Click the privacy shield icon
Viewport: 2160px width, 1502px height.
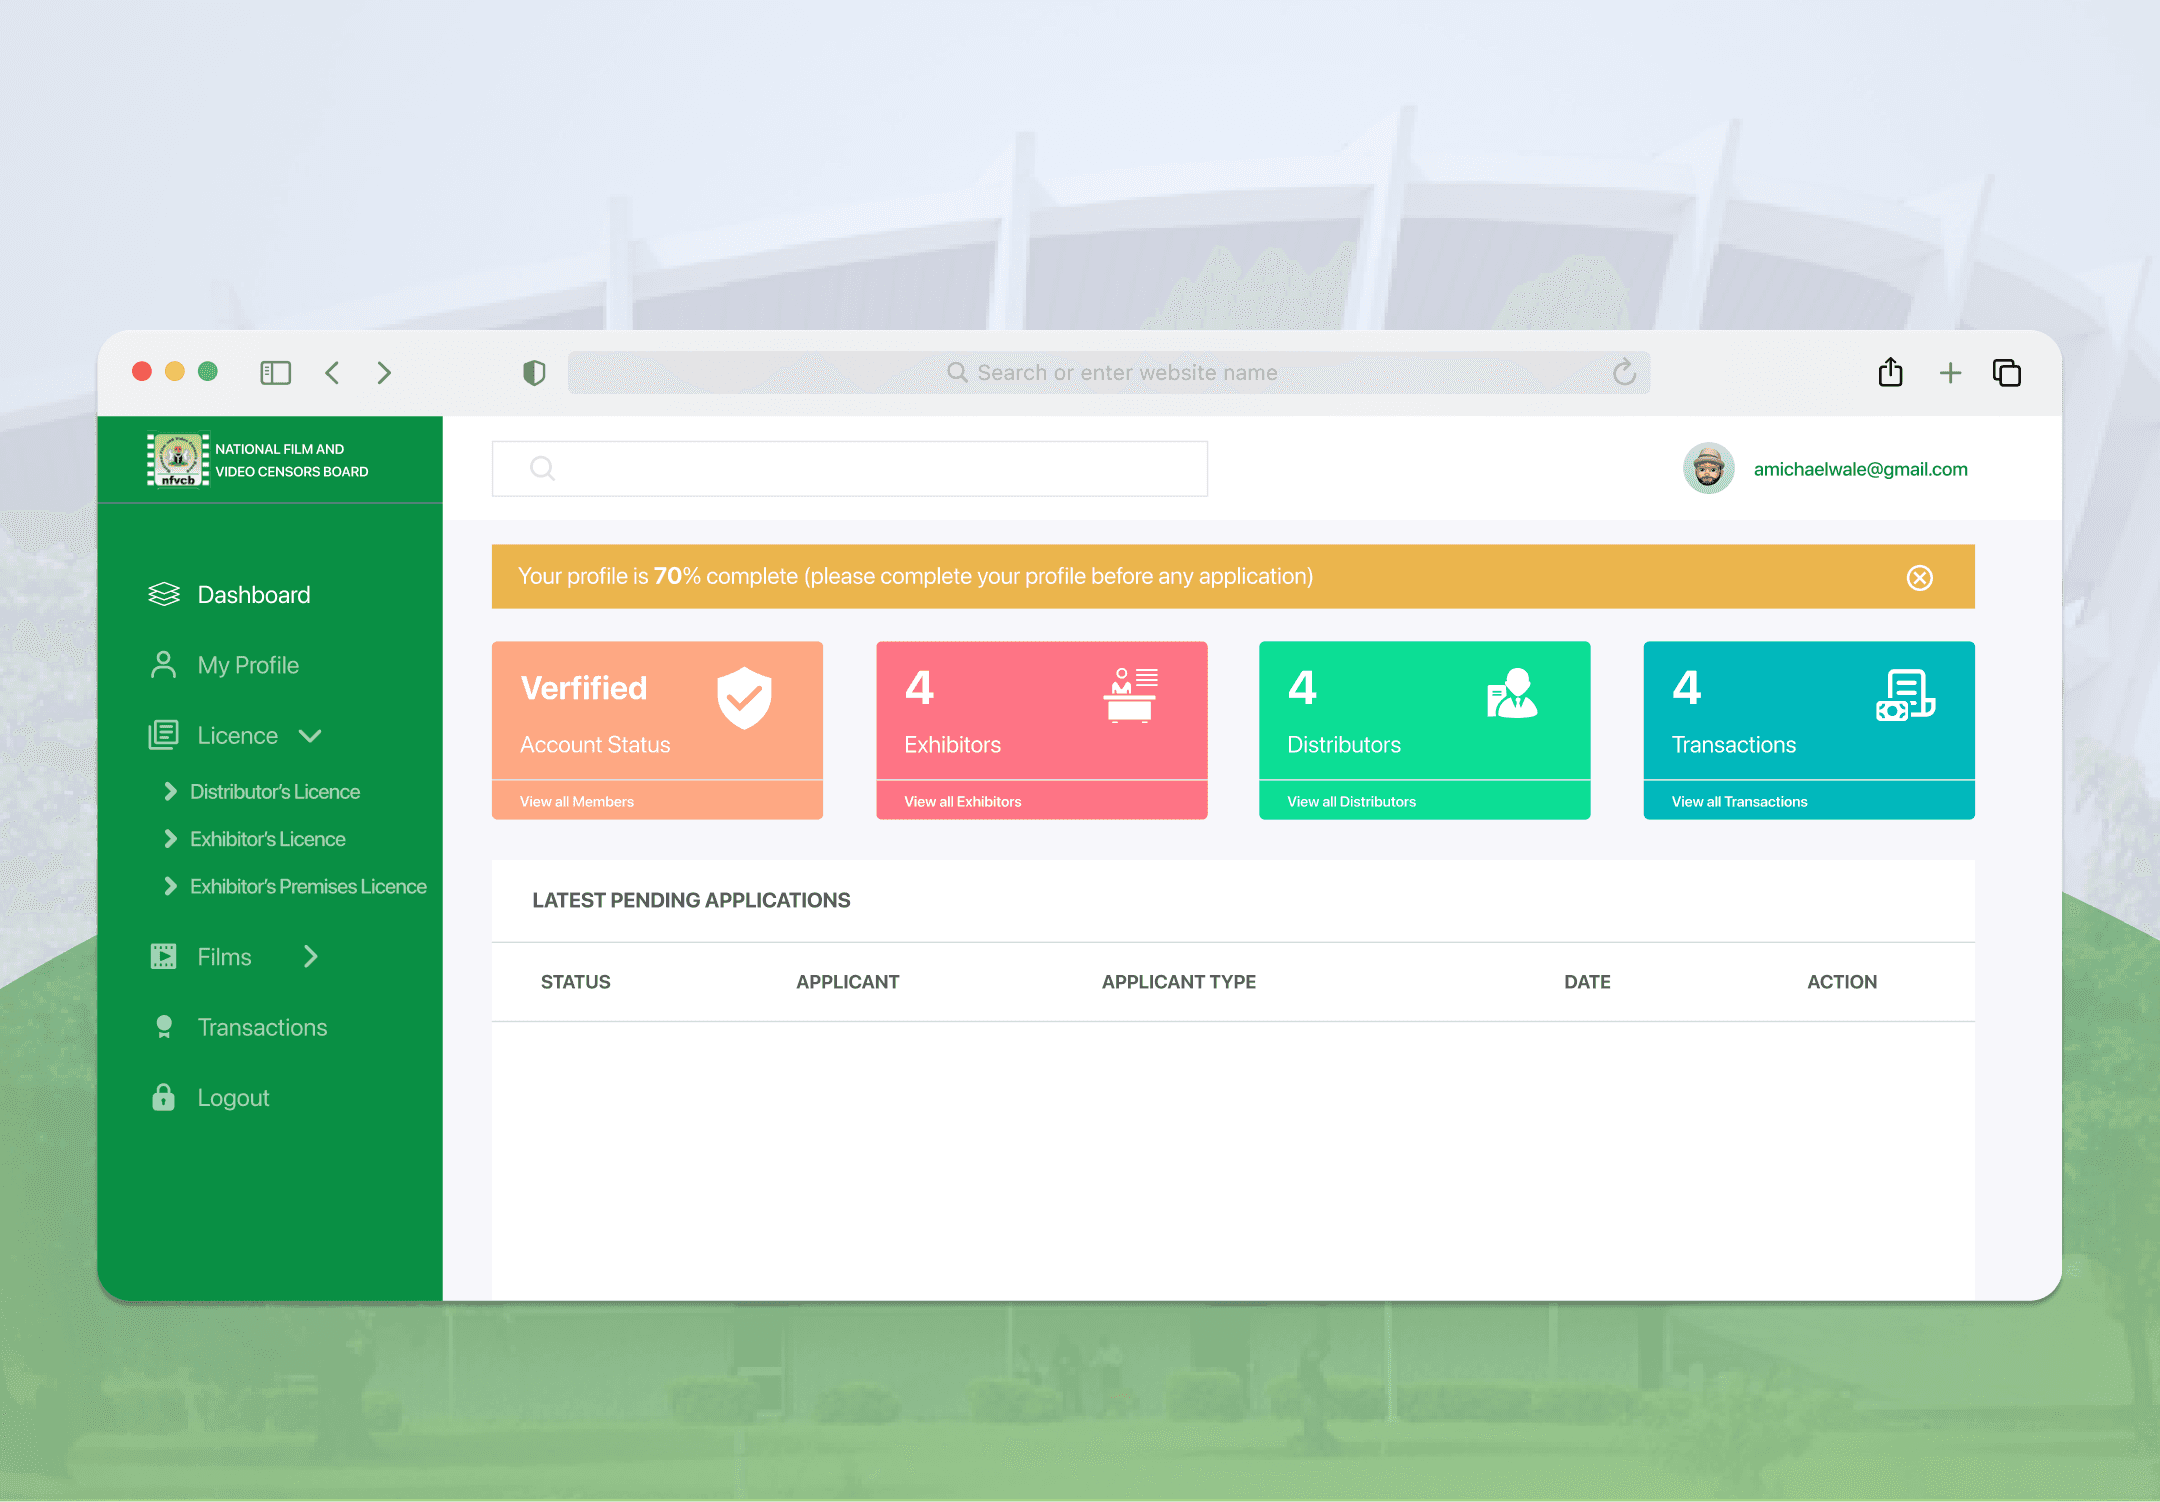(x=534, y=373)
